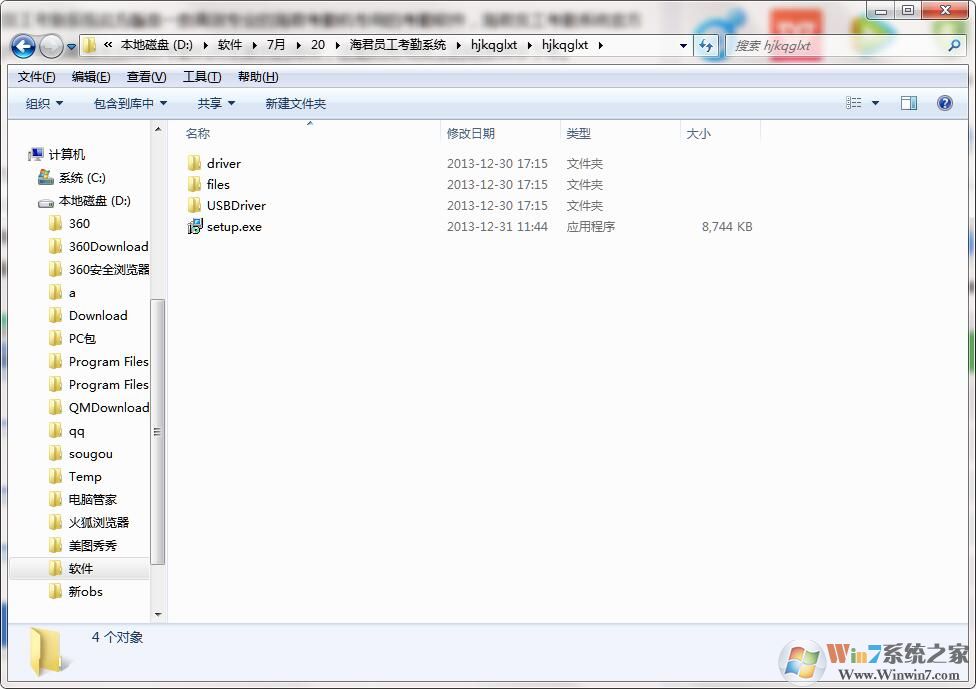Click the refresh button beside address bar

tap(706, 45)
